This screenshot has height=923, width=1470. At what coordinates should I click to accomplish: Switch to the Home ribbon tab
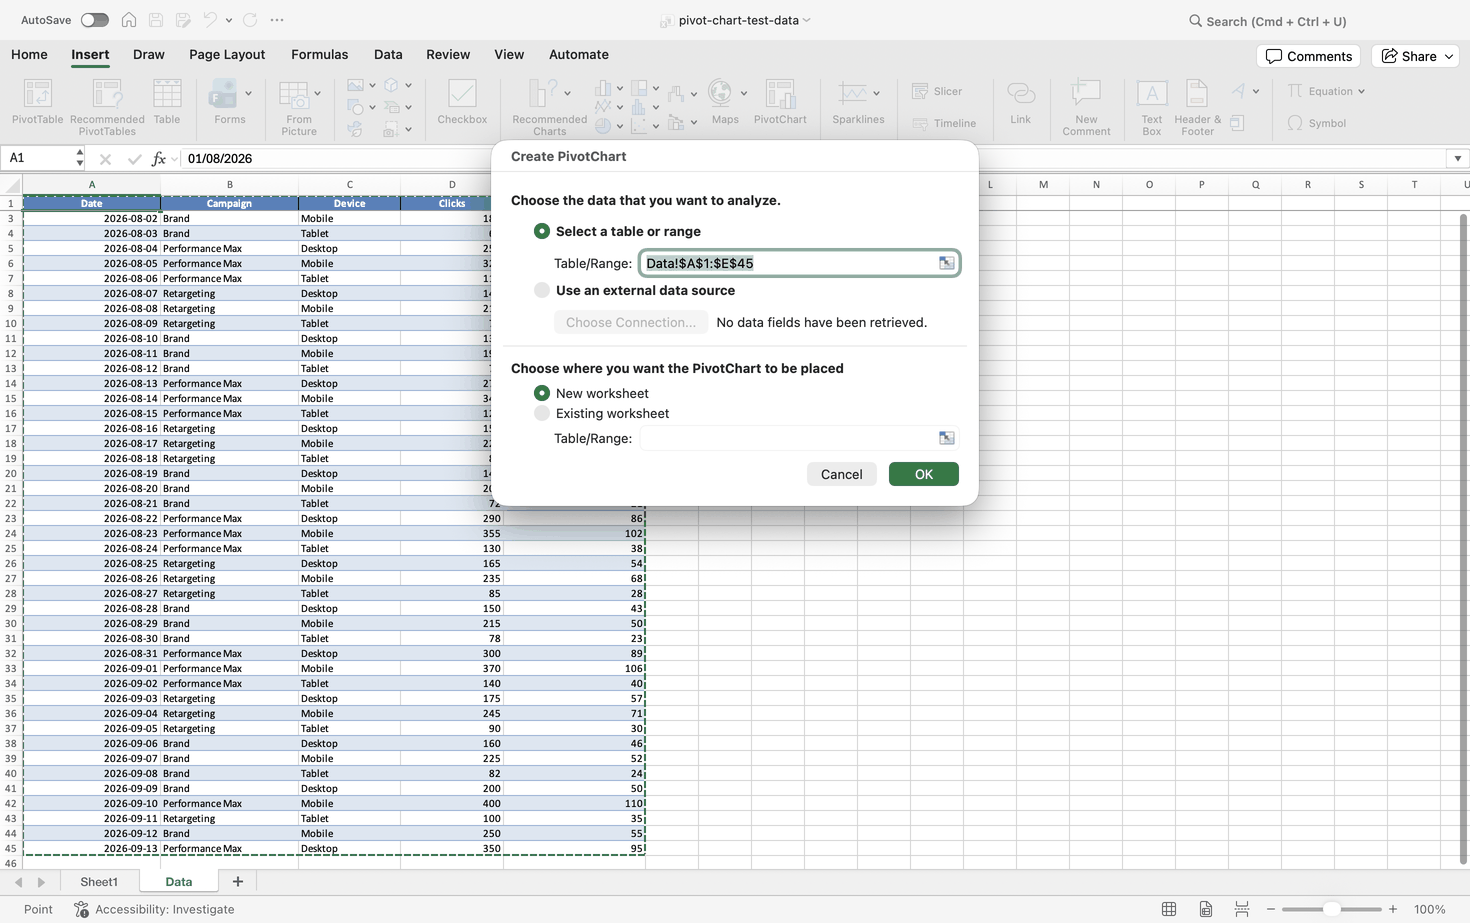click(29, 55)
